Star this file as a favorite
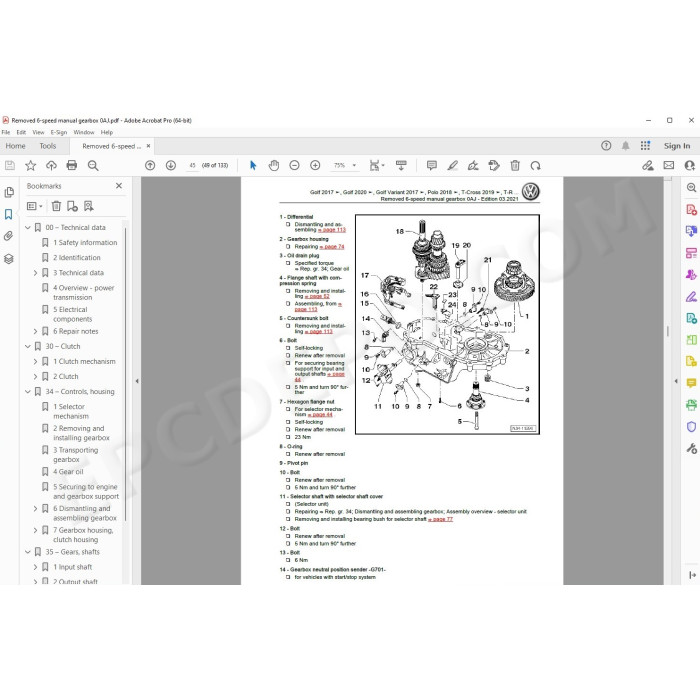The height and width of the screenshot is (700, 700). (30, 166)
